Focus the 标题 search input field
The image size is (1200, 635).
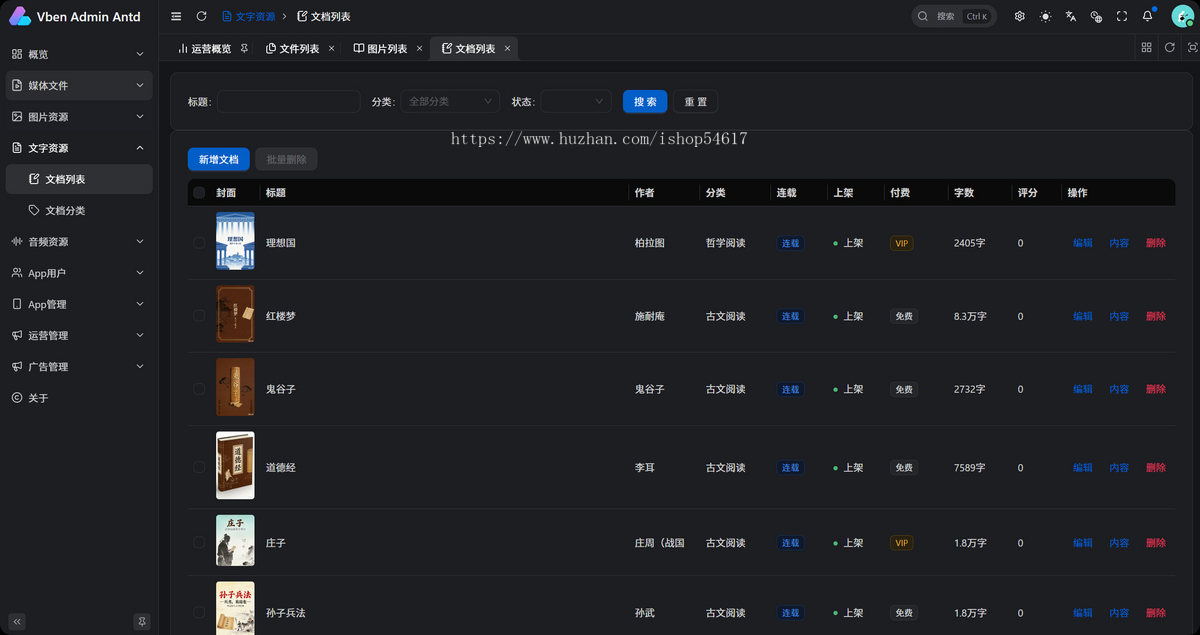click(289, 101)
